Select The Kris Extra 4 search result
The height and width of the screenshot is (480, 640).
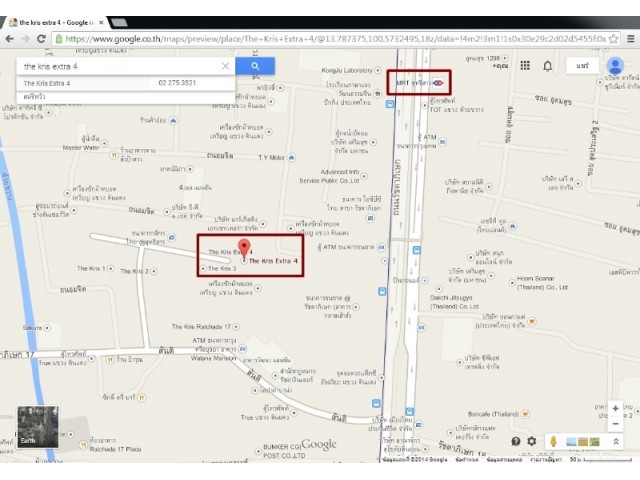click(48, 83)
